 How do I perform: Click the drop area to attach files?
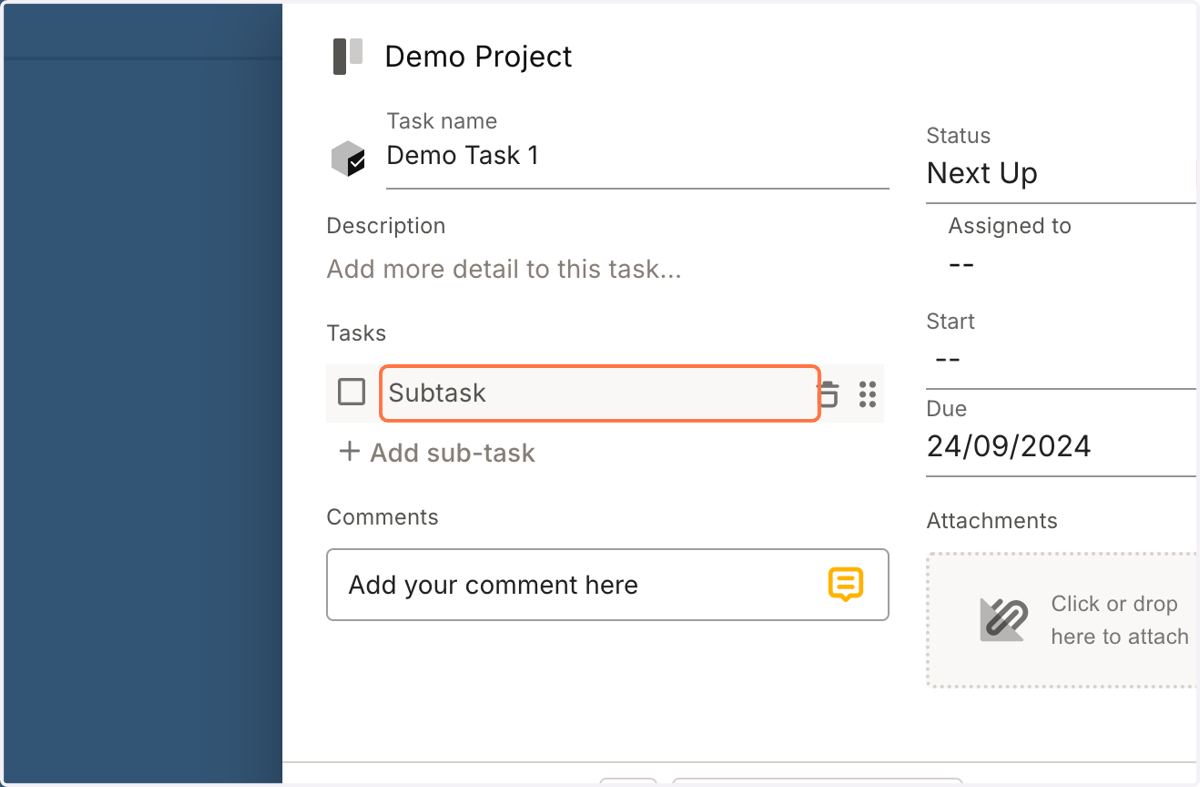click(1063, 620)
